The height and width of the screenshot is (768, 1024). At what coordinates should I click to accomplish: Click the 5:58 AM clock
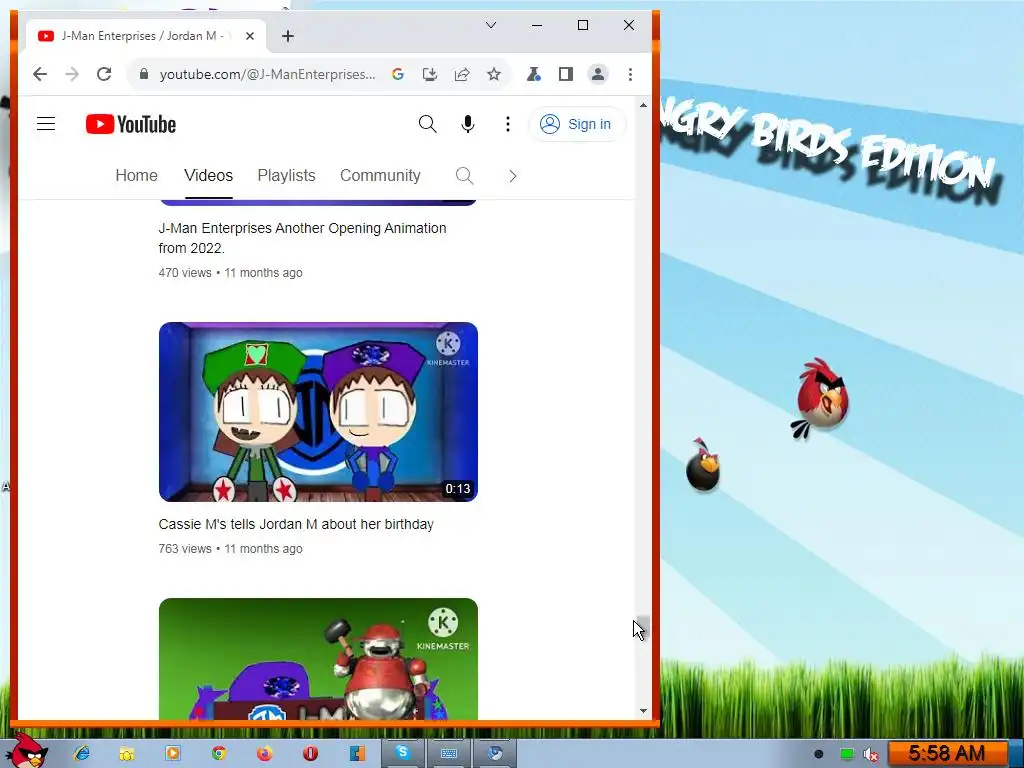947,753
